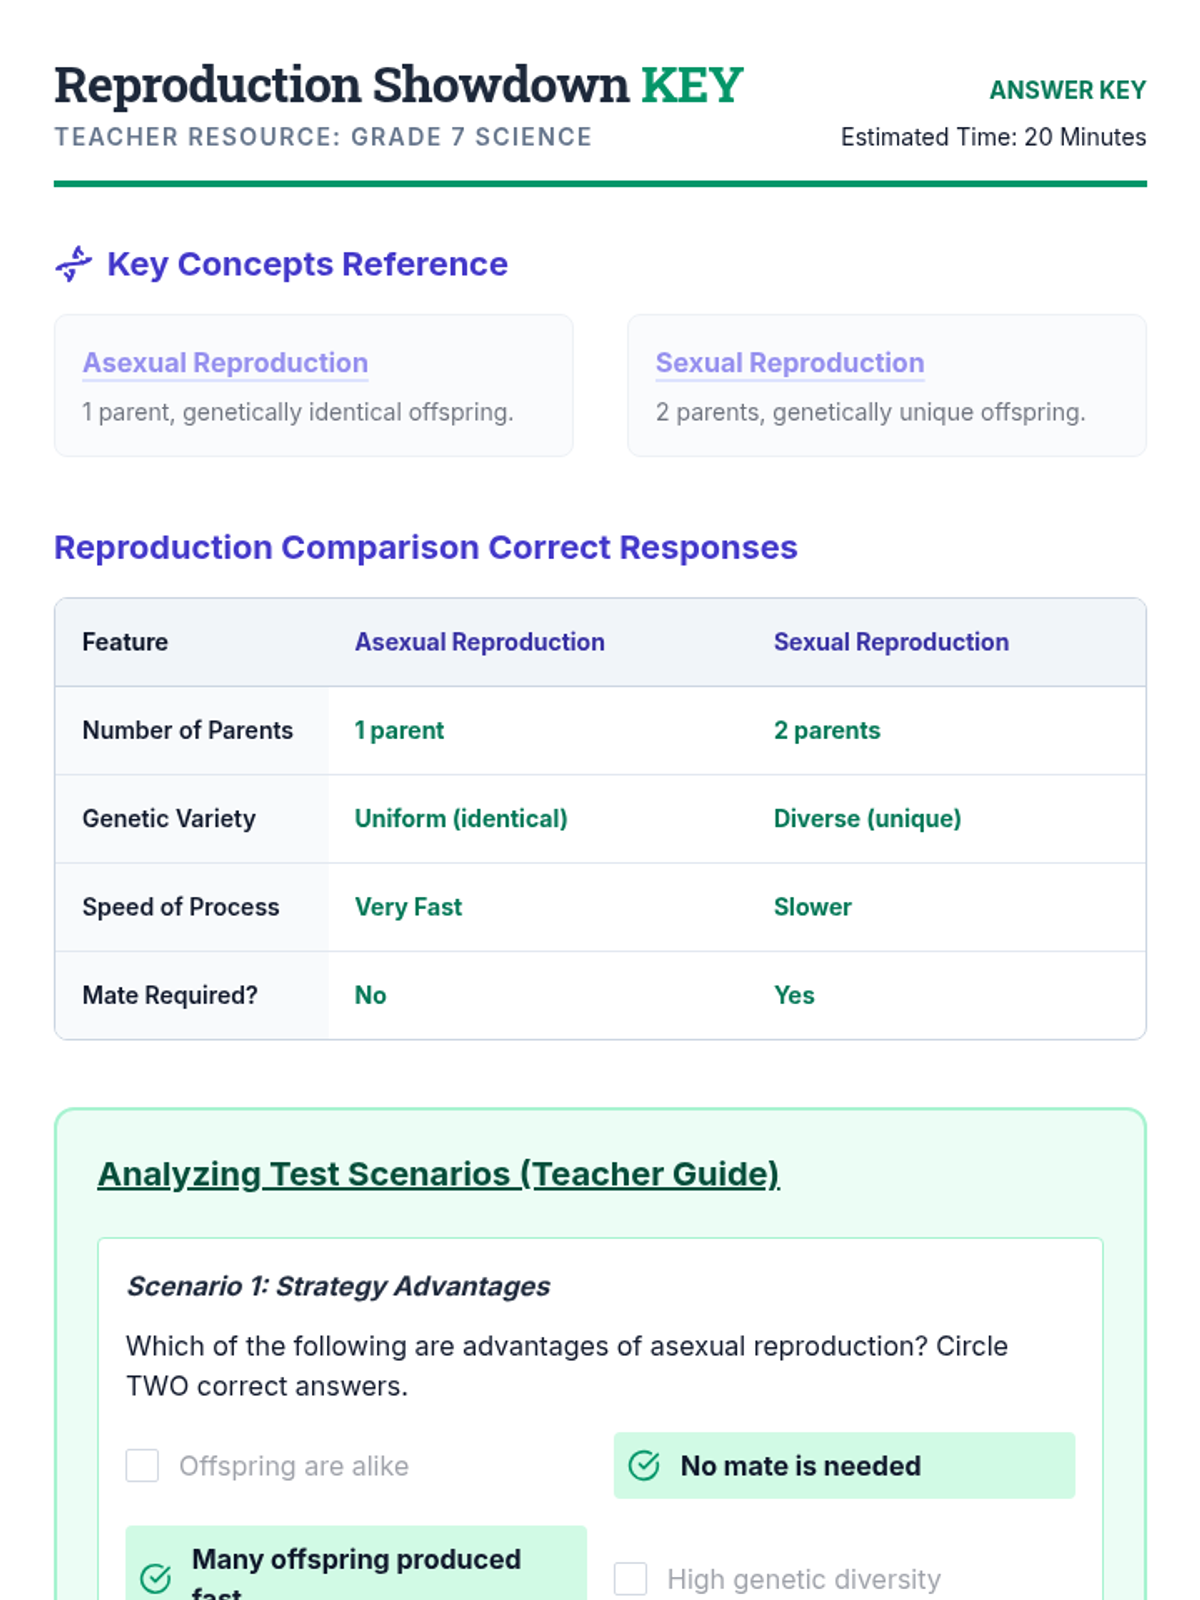Check the High genetic diversity checkbox
The image size is (1200, 1600).
click(x=630, y=1578)
